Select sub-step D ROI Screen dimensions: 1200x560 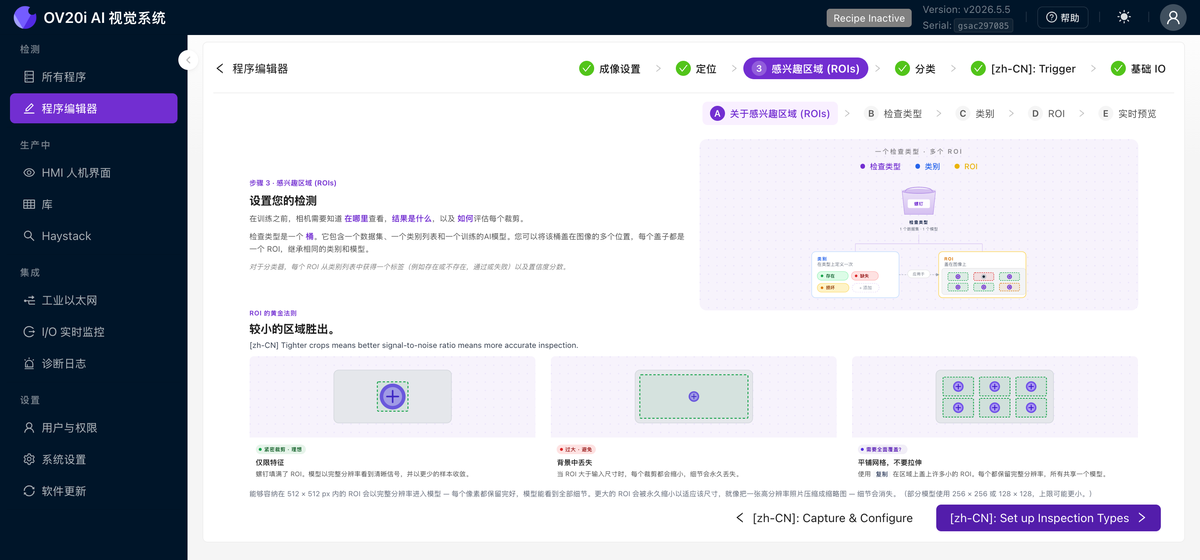click(x=1047, y=114)
